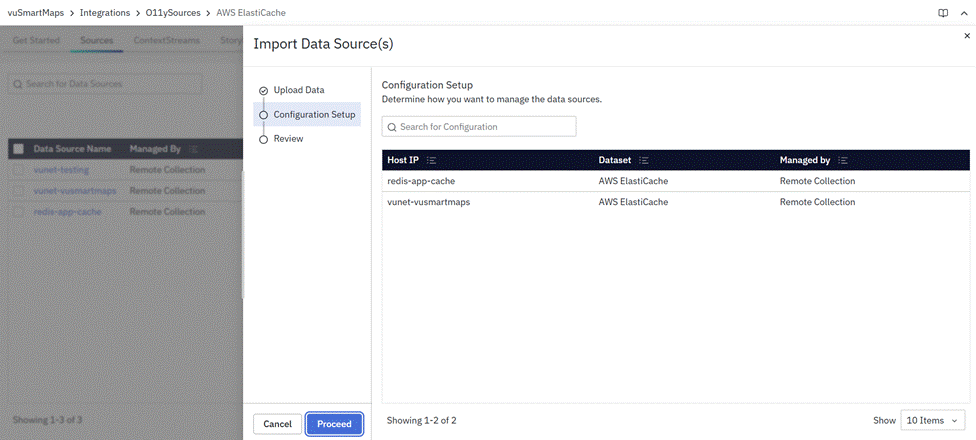This screenshot has height=440, width=976.
Task: Switch to the ContextStreams tab
Action: [x=166, y=41]
